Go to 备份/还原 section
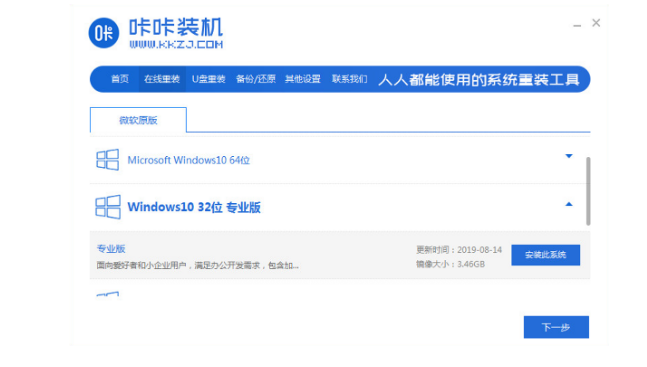647x367 pixels. coord(255,79)
